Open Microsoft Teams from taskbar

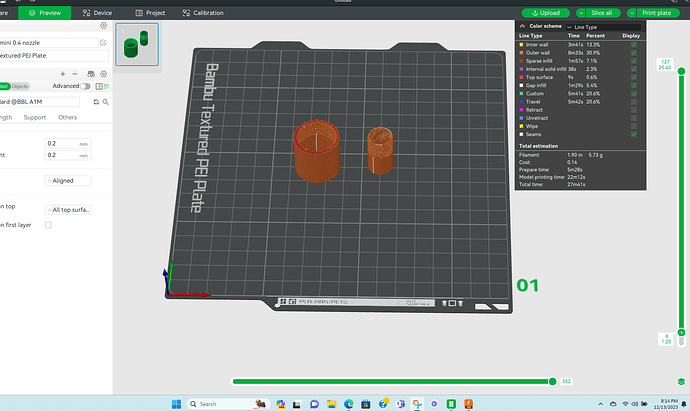click(x=400, y=404)
